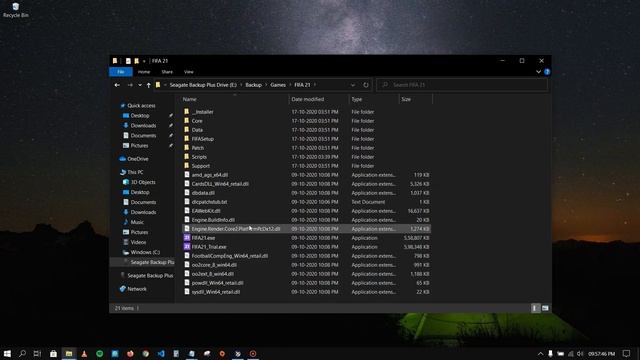Select the dlcpatchstub.txt text document
Screen dimensions: 640x360
[x=209, y=202]
